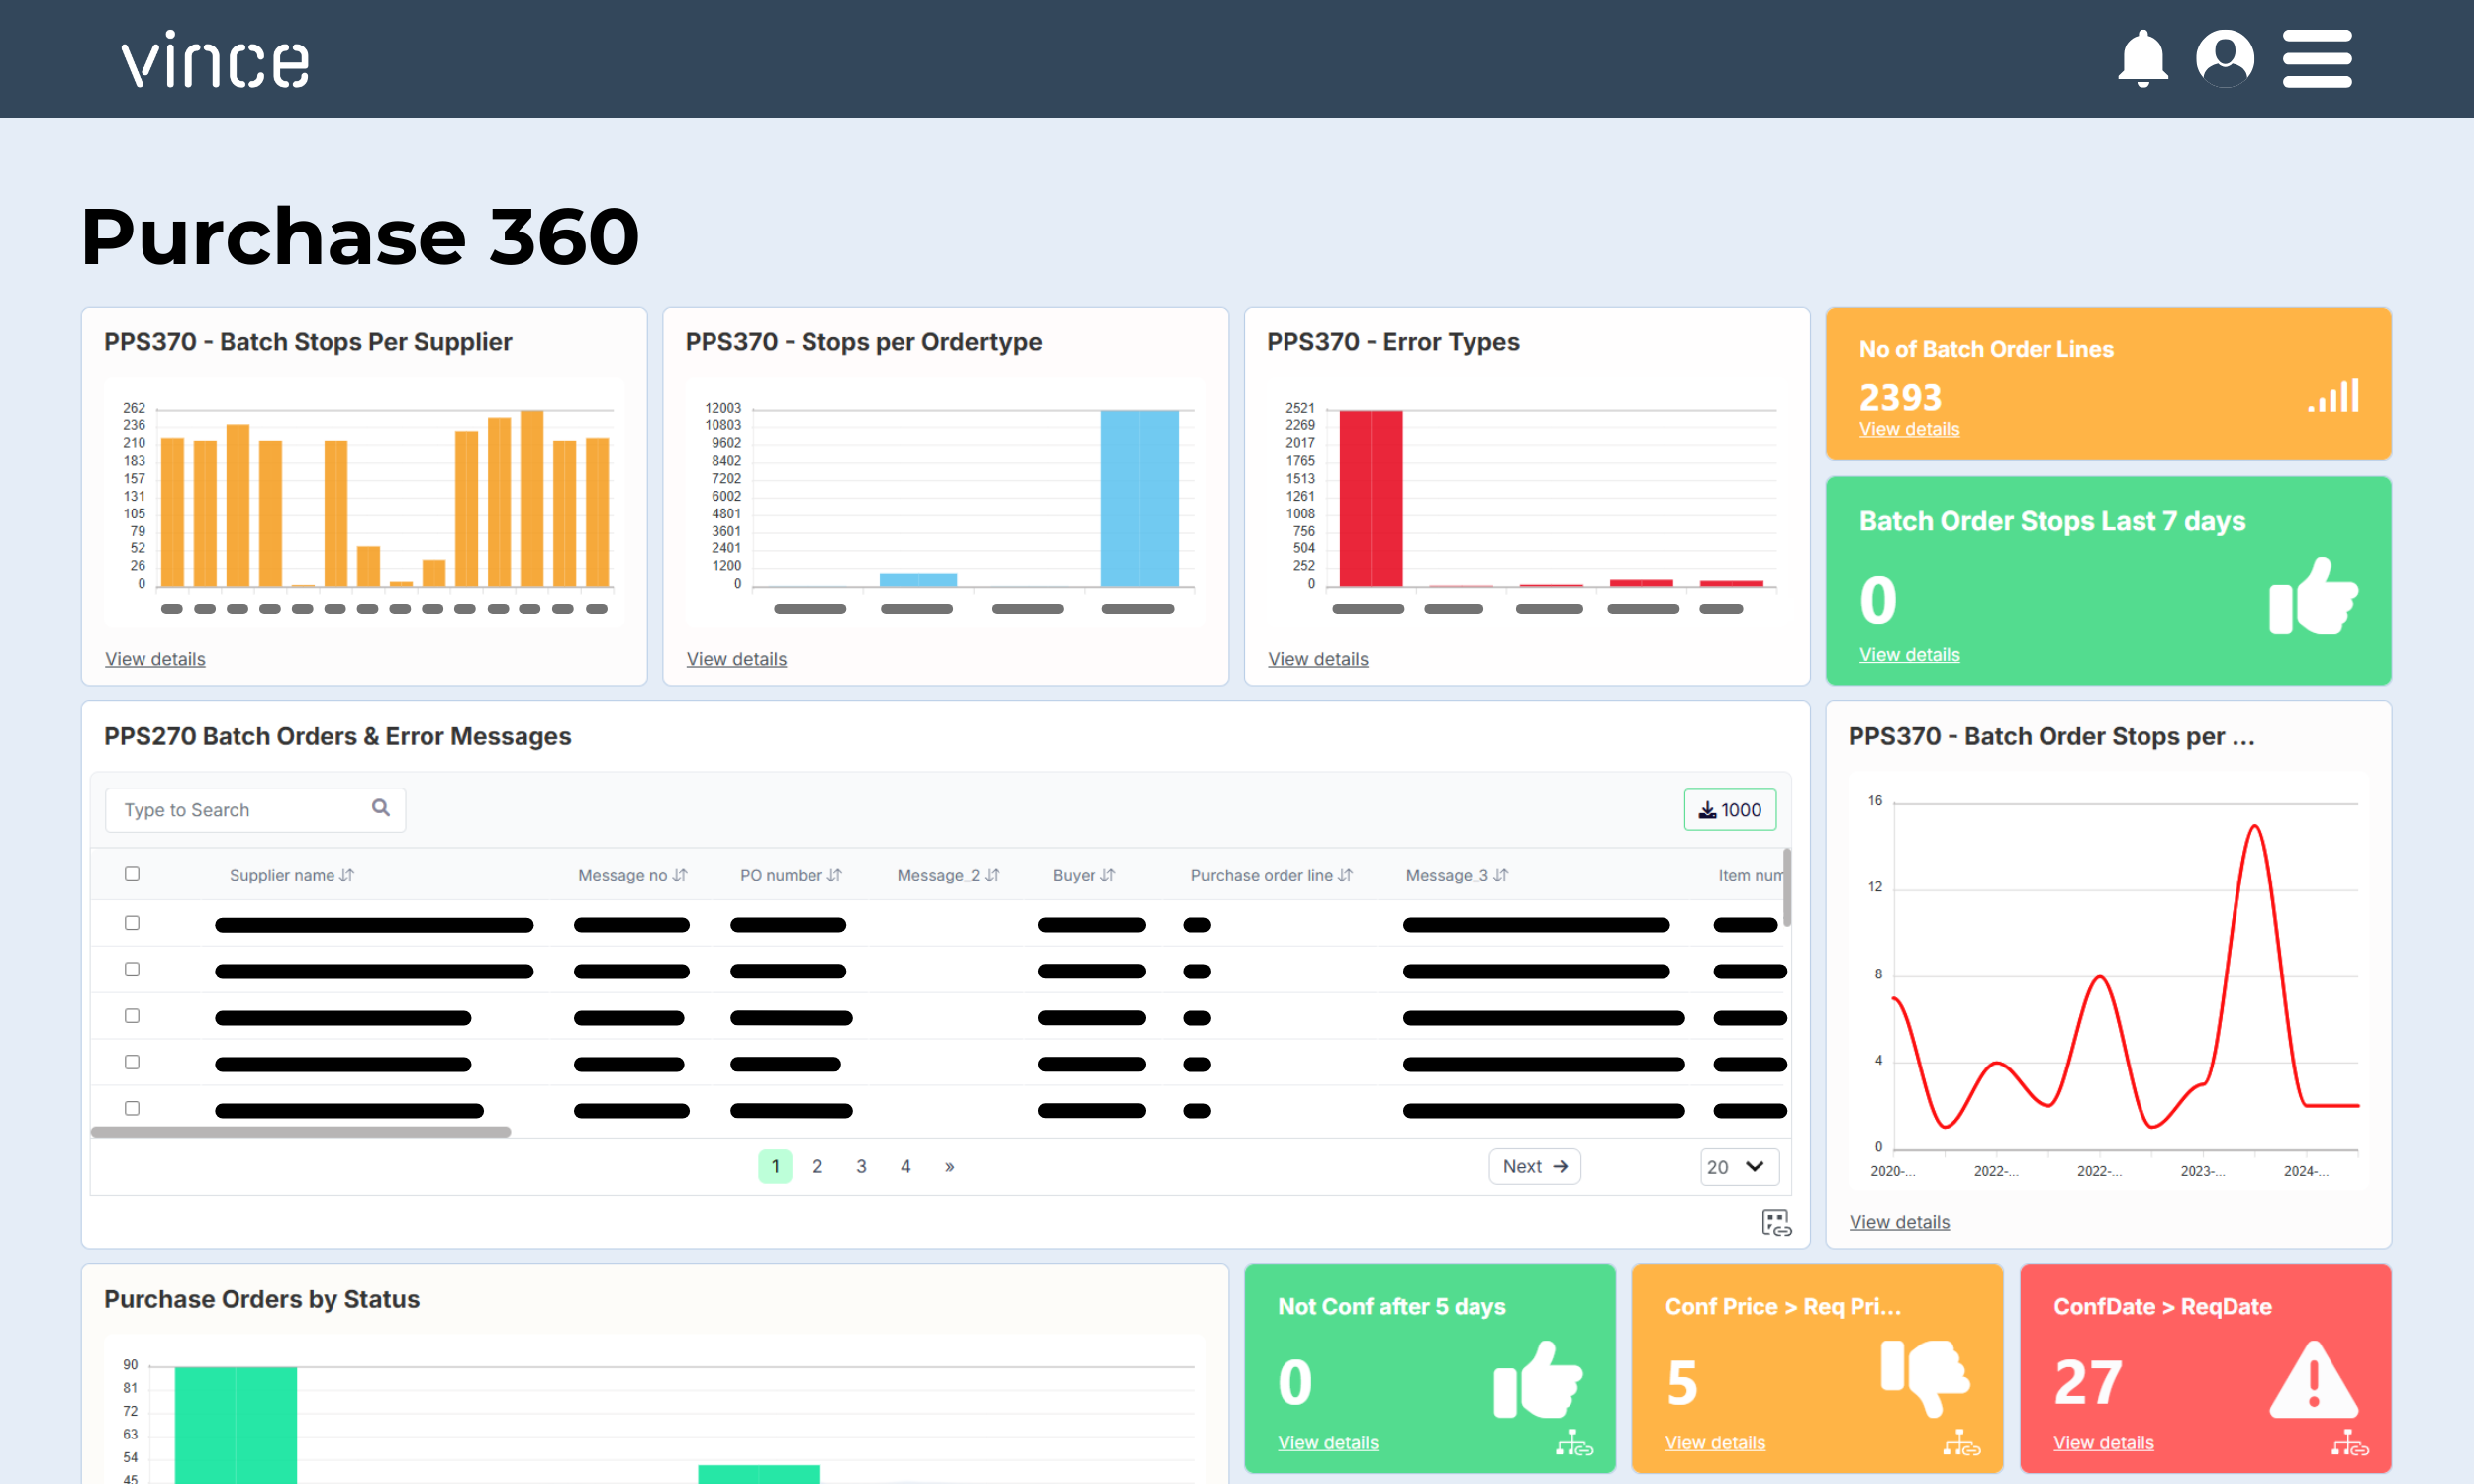The image size is (2474, 1484).
Task: Check the third table row checkbox
Action: (132, 1015)
